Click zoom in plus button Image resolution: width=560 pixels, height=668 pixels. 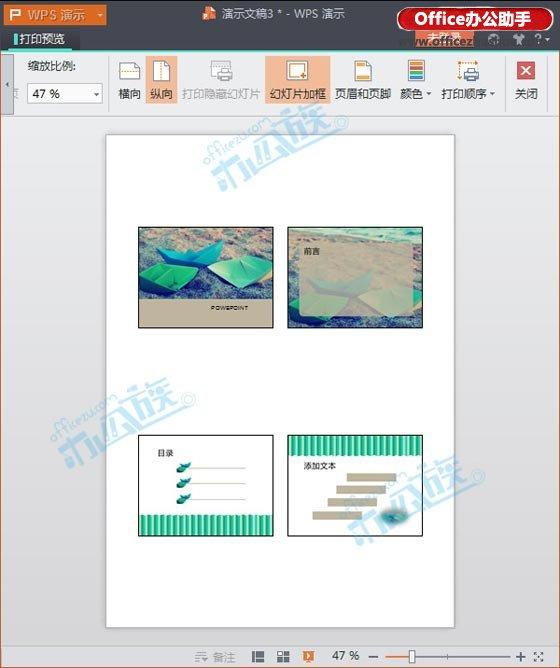pyautogui.click(x=520, y=656)
